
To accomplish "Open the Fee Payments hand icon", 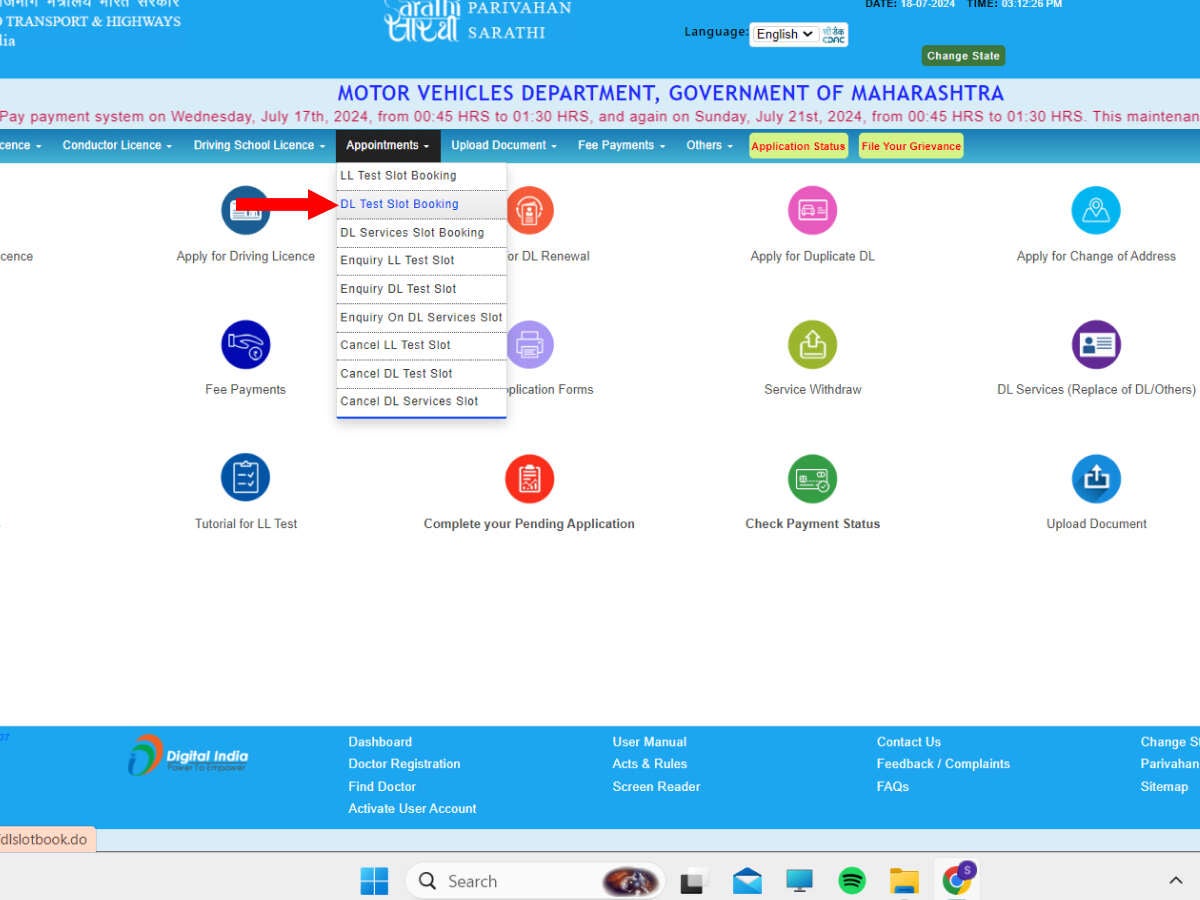I will [245, 345].
